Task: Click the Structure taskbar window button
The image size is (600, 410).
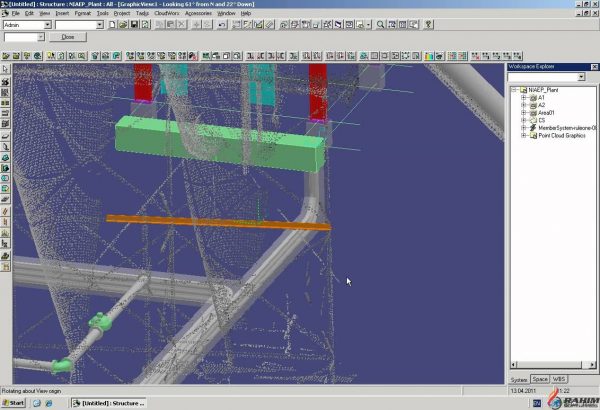Action: (x=109, y=403)
